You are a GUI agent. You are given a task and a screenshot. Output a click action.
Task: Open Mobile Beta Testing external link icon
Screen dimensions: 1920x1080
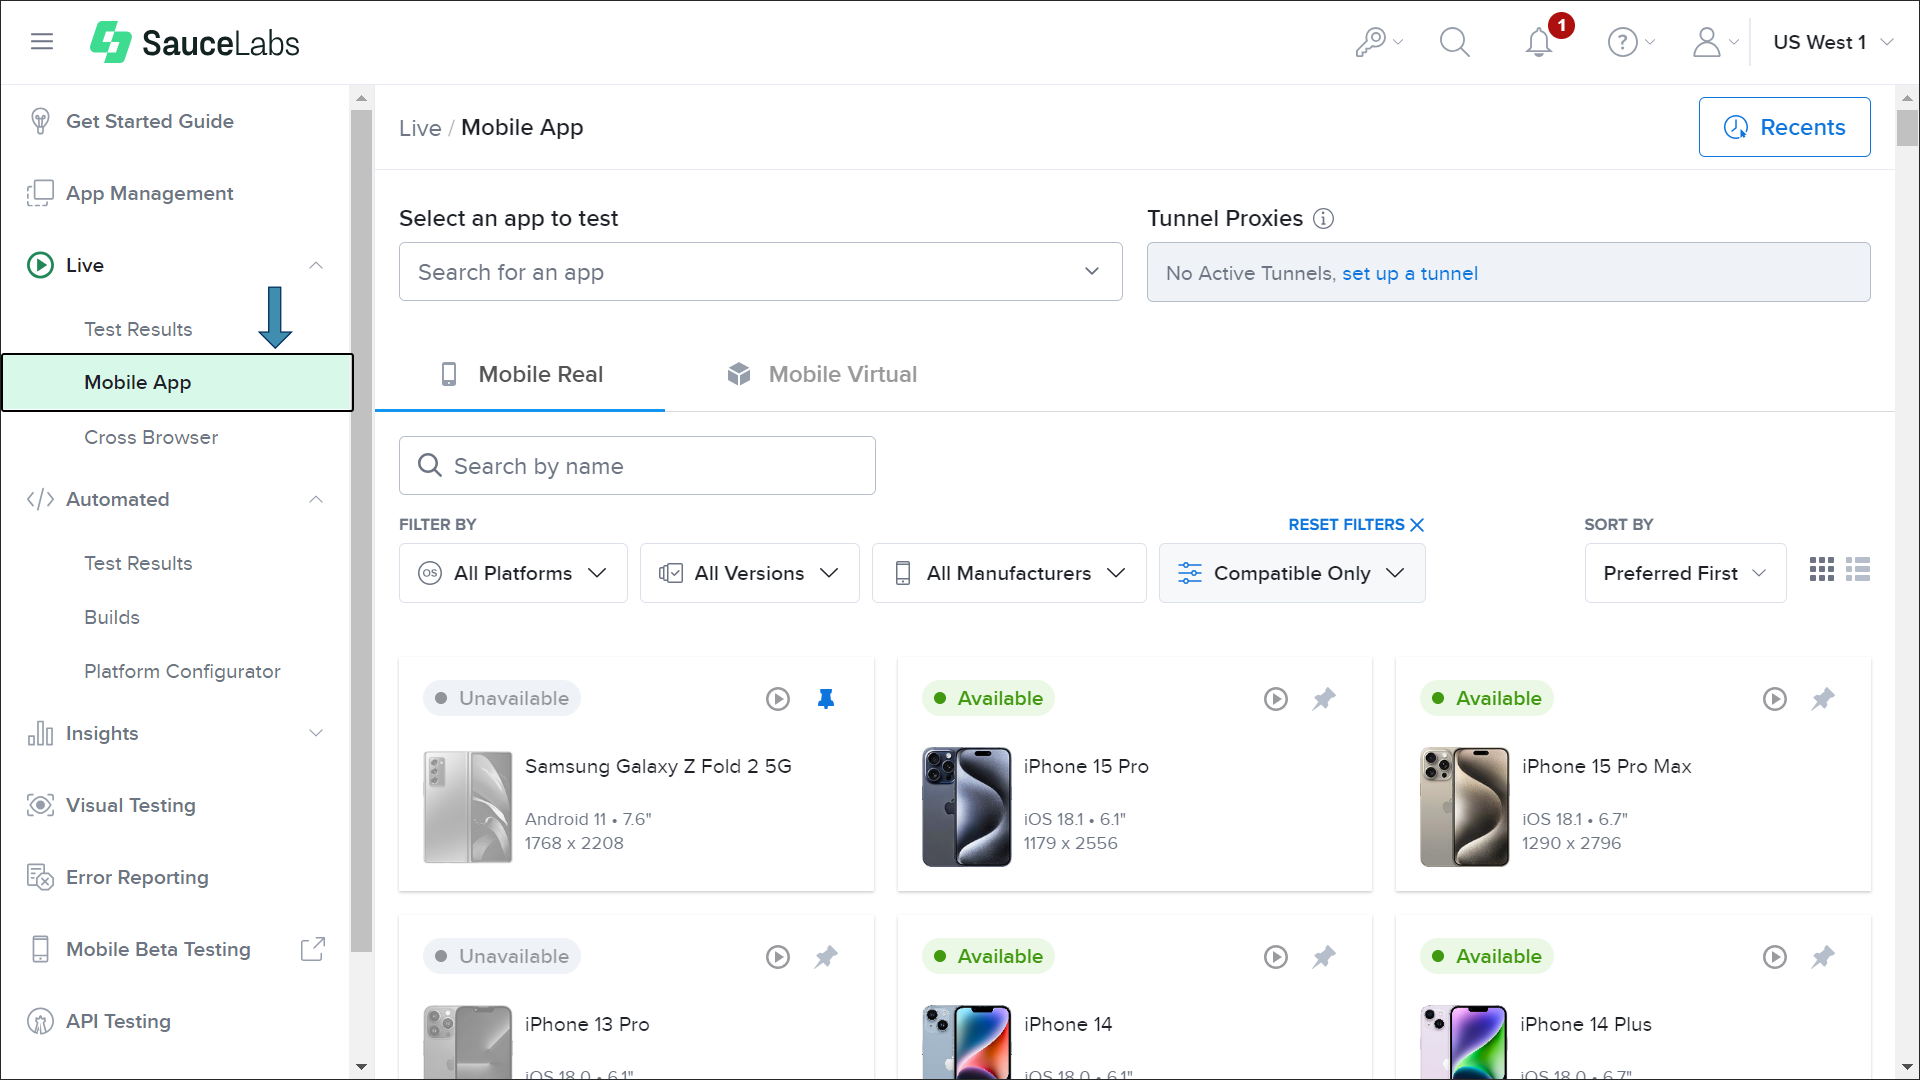pos(313,949)
